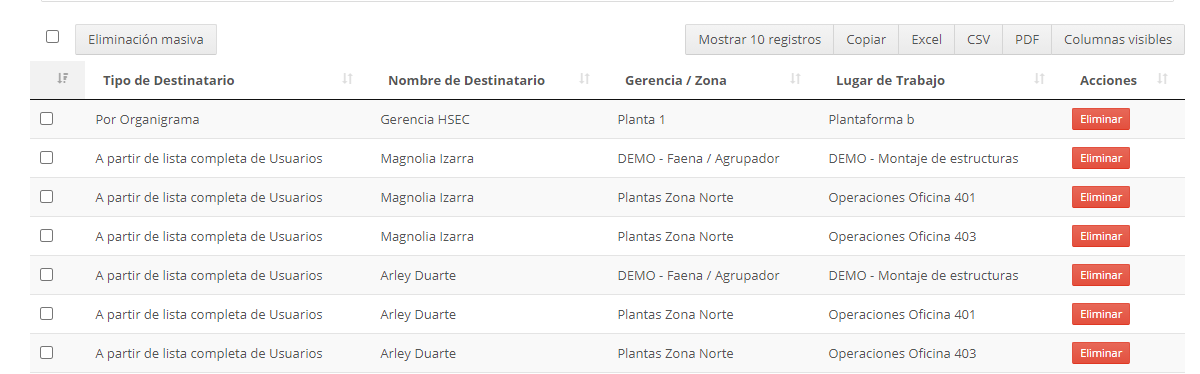Sort by Acciones column arrows icon

(x=1163, y=79)
